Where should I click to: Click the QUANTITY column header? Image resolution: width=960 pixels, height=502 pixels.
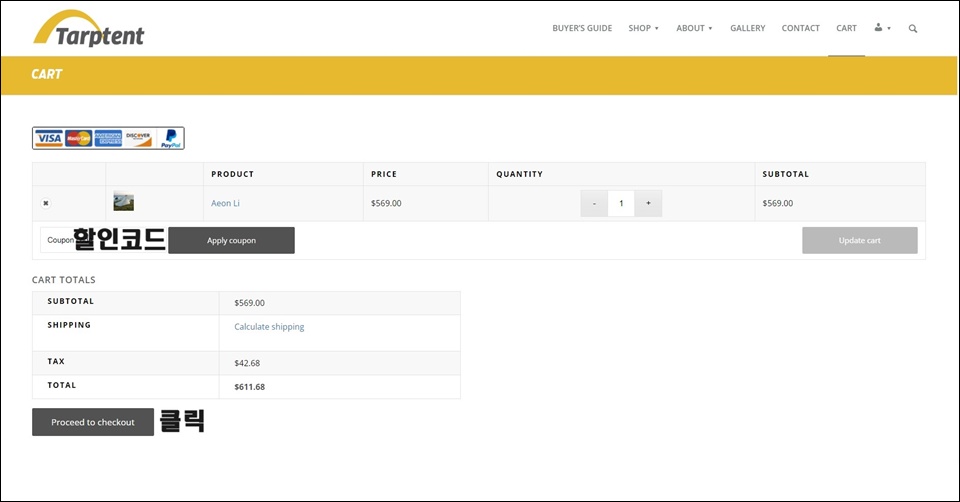click(x=519, y=174)
